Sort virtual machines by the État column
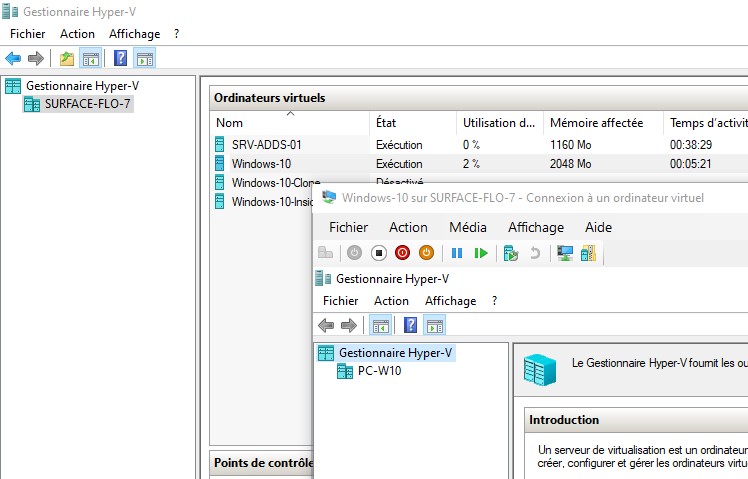748x479 pixels. coord(413,123)
